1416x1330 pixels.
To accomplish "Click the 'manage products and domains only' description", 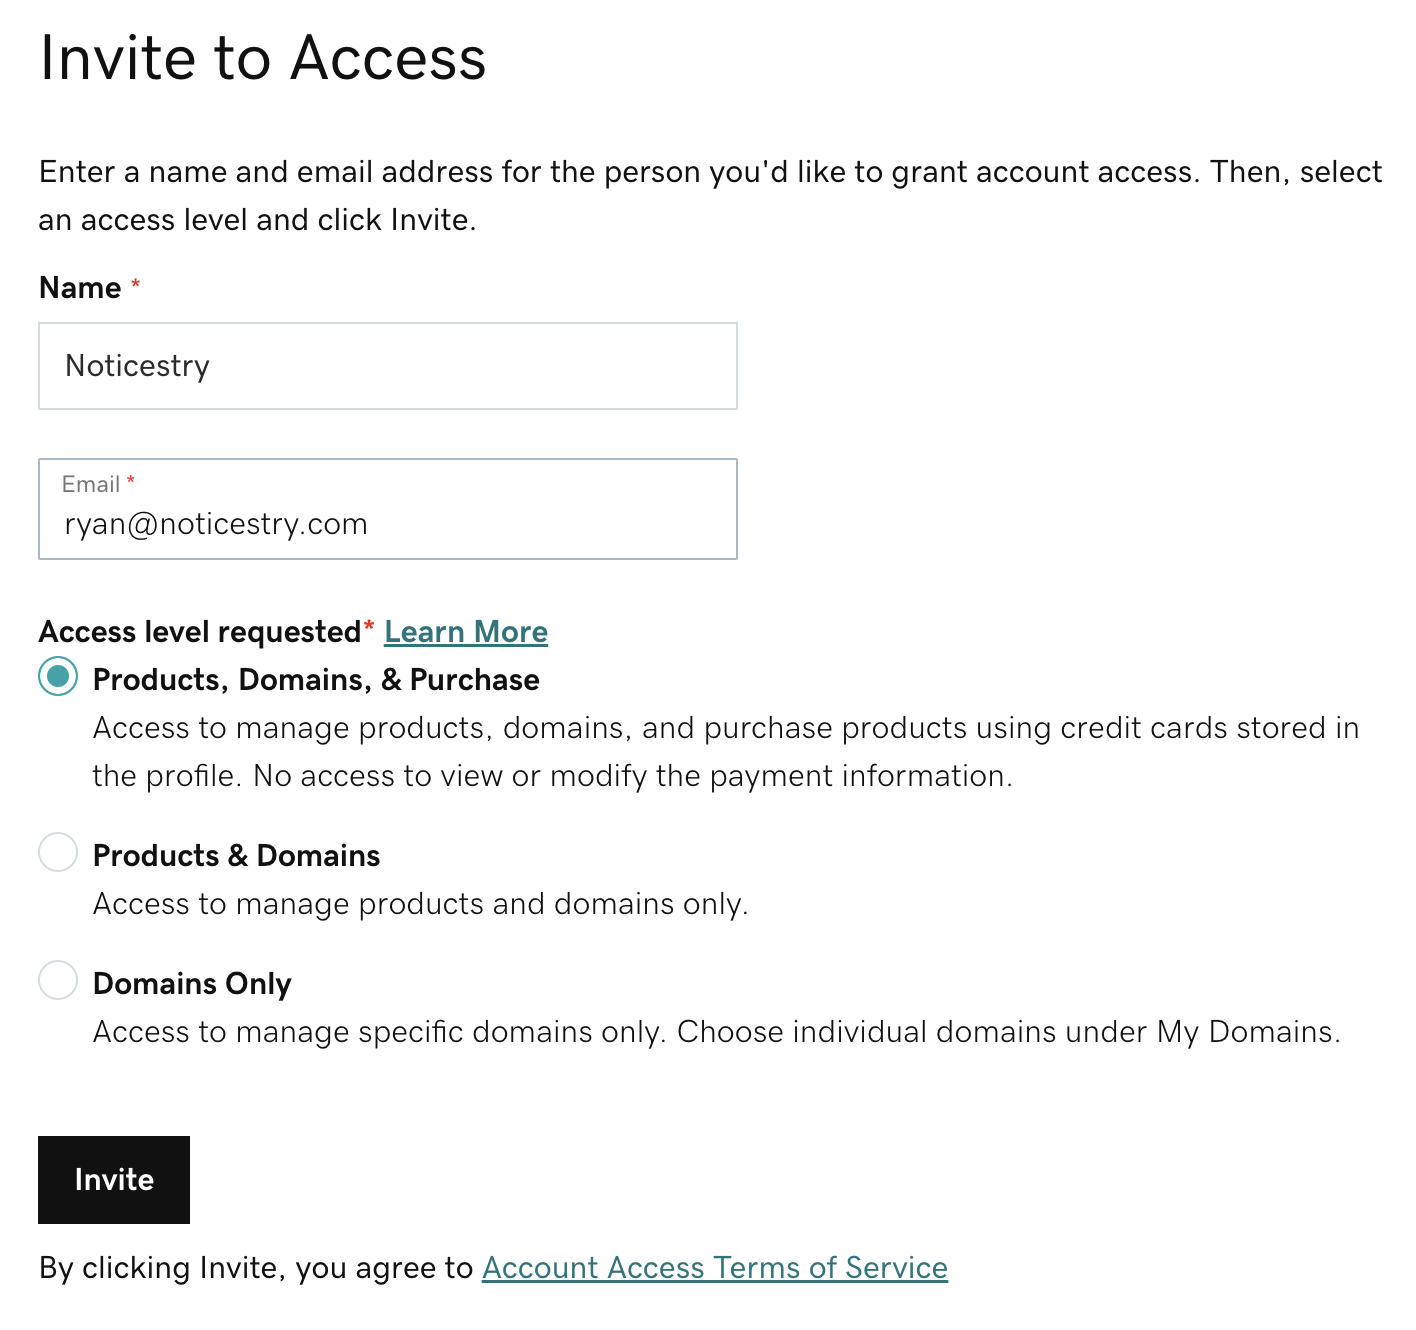I will point(420,904).
